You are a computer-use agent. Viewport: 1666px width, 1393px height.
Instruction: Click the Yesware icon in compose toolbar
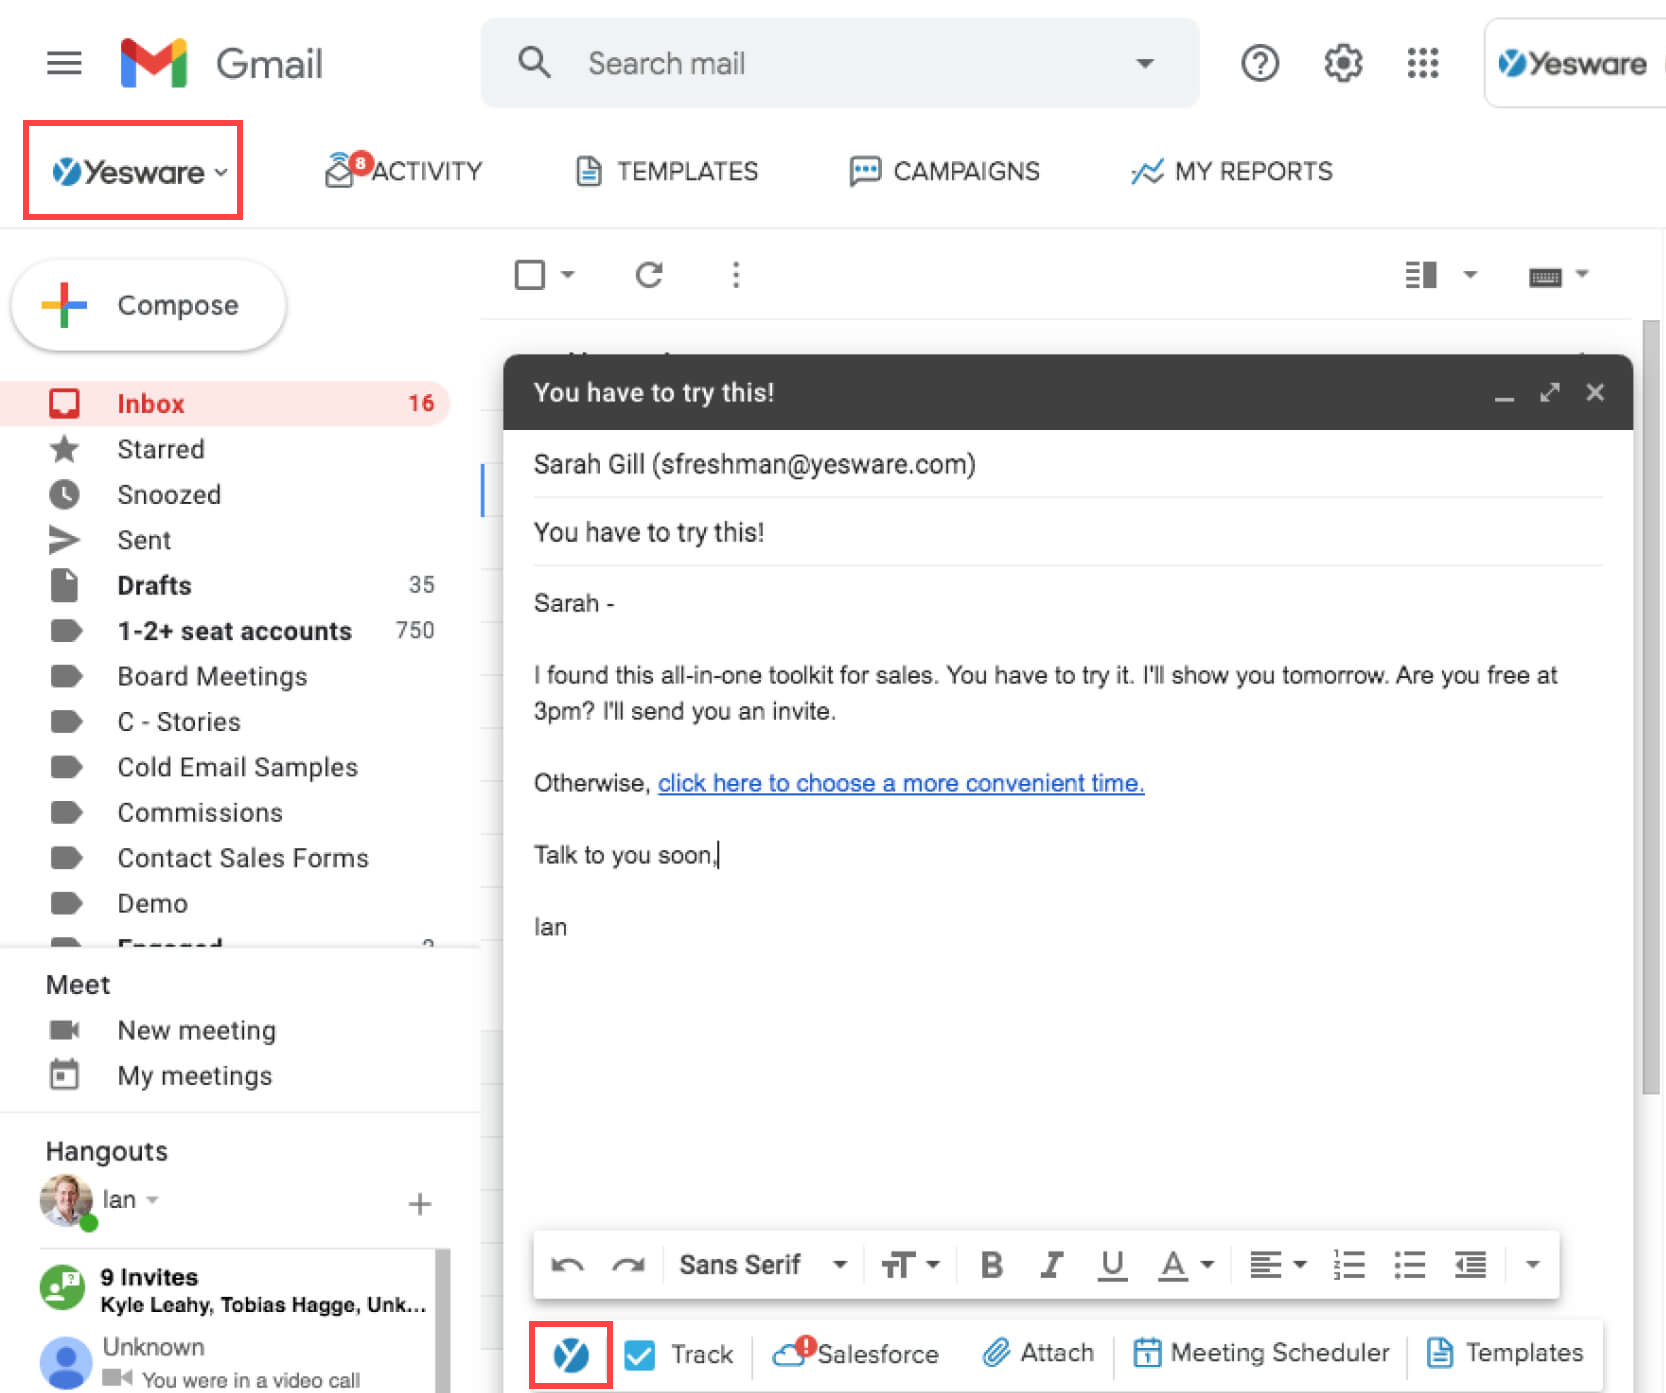coord(571,1355)
